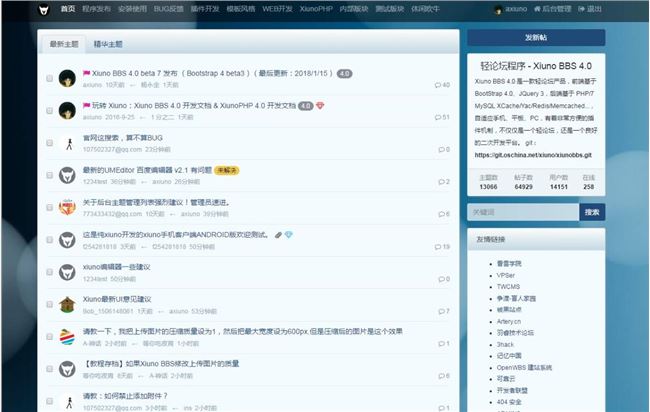Open avatar beside 【教程存档】 thread

pos(67,369)
